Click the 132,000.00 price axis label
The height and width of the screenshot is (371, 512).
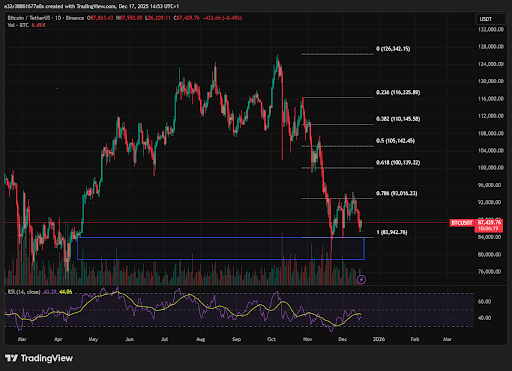coord(491,29)
